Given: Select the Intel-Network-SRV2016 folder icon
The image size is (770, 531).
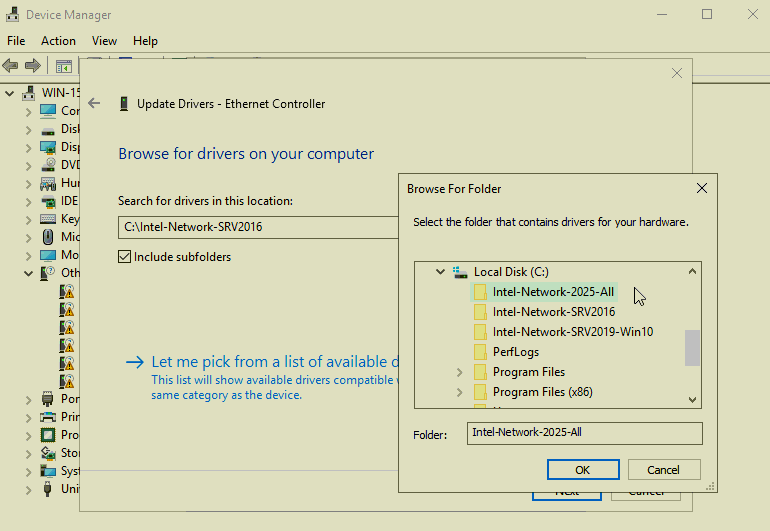Looking at the screenshot, I should tap(480, 312).
